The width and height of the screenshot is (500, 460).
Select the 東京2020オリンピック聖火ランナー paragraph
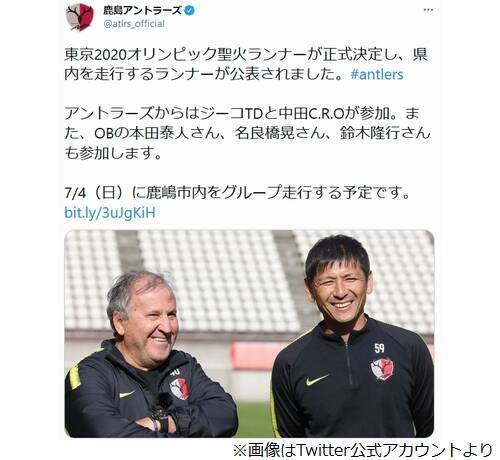tap(246, 64)
